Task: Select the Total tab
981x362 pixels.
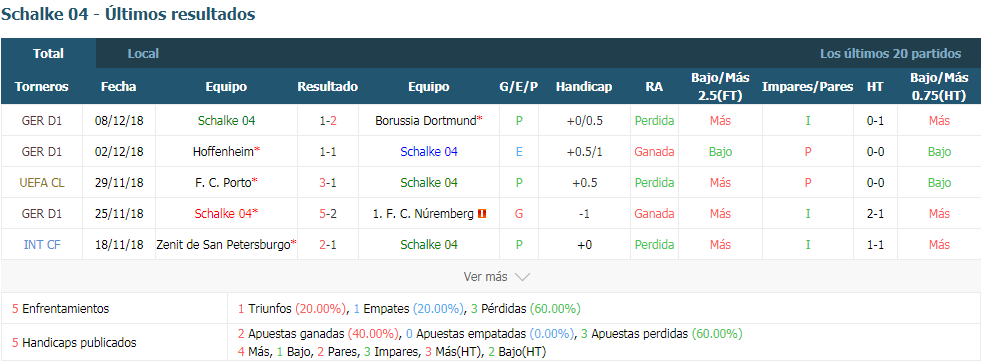Action: pyautogui.click(x=48, y=54)
